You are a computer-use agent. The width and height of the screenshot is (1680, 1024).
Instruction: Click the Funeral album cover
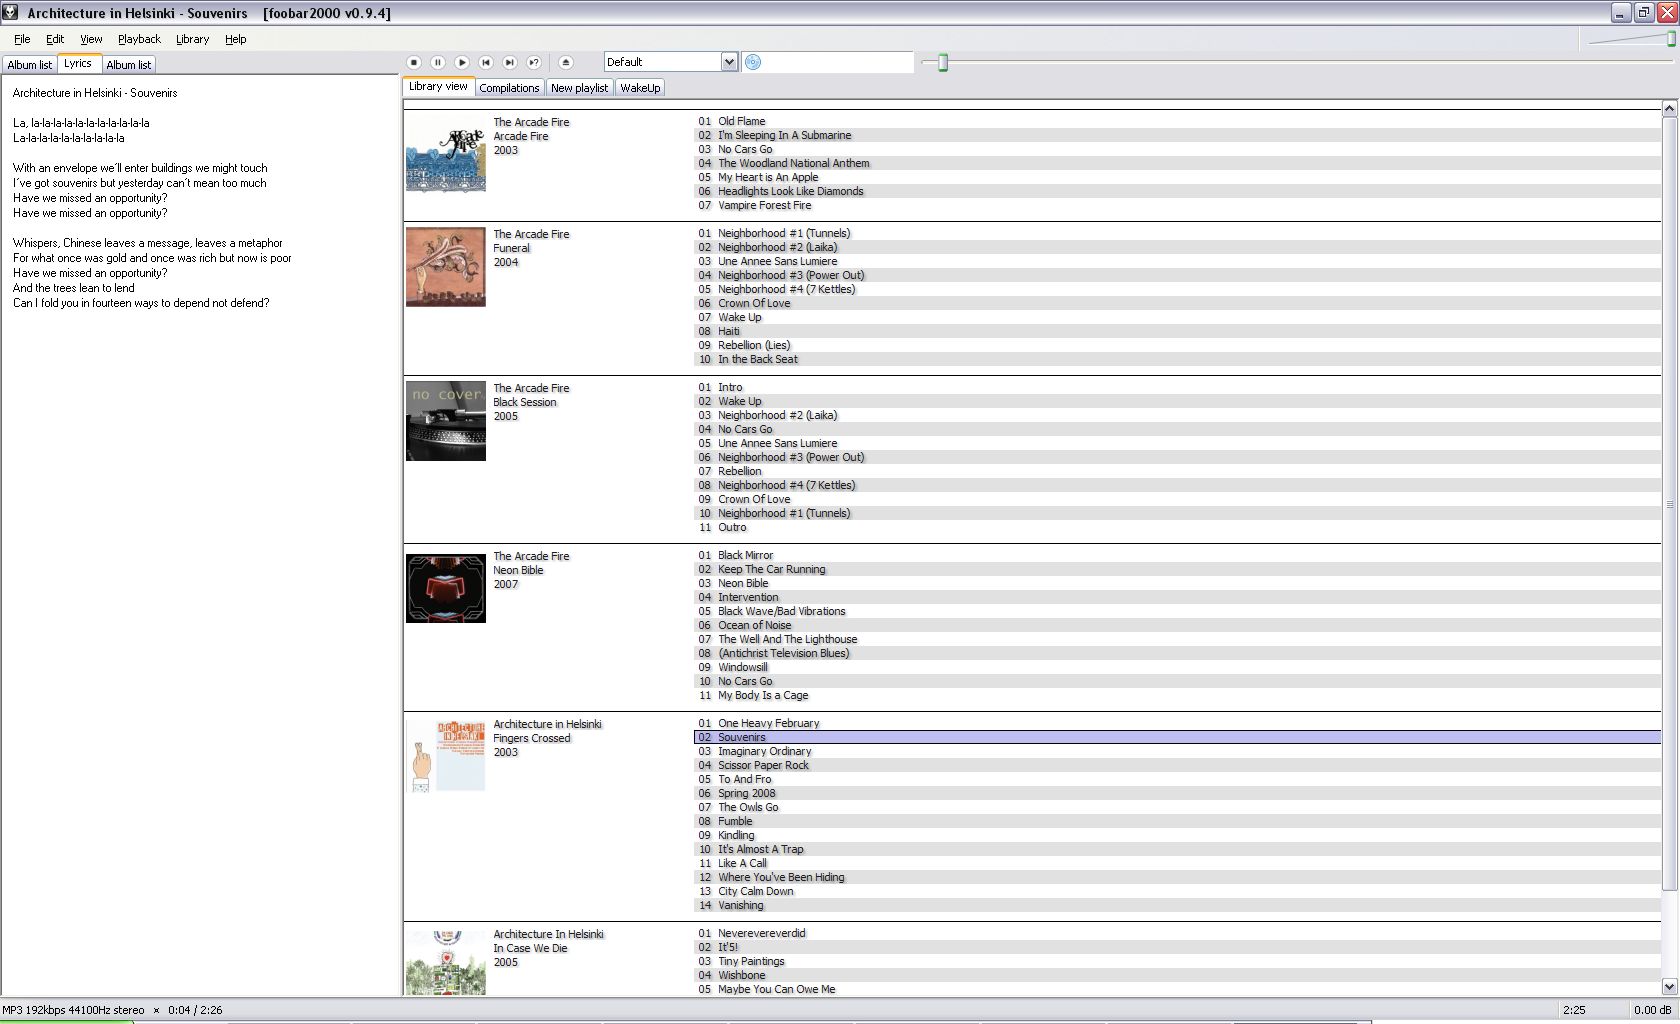(x=446, y=267)
